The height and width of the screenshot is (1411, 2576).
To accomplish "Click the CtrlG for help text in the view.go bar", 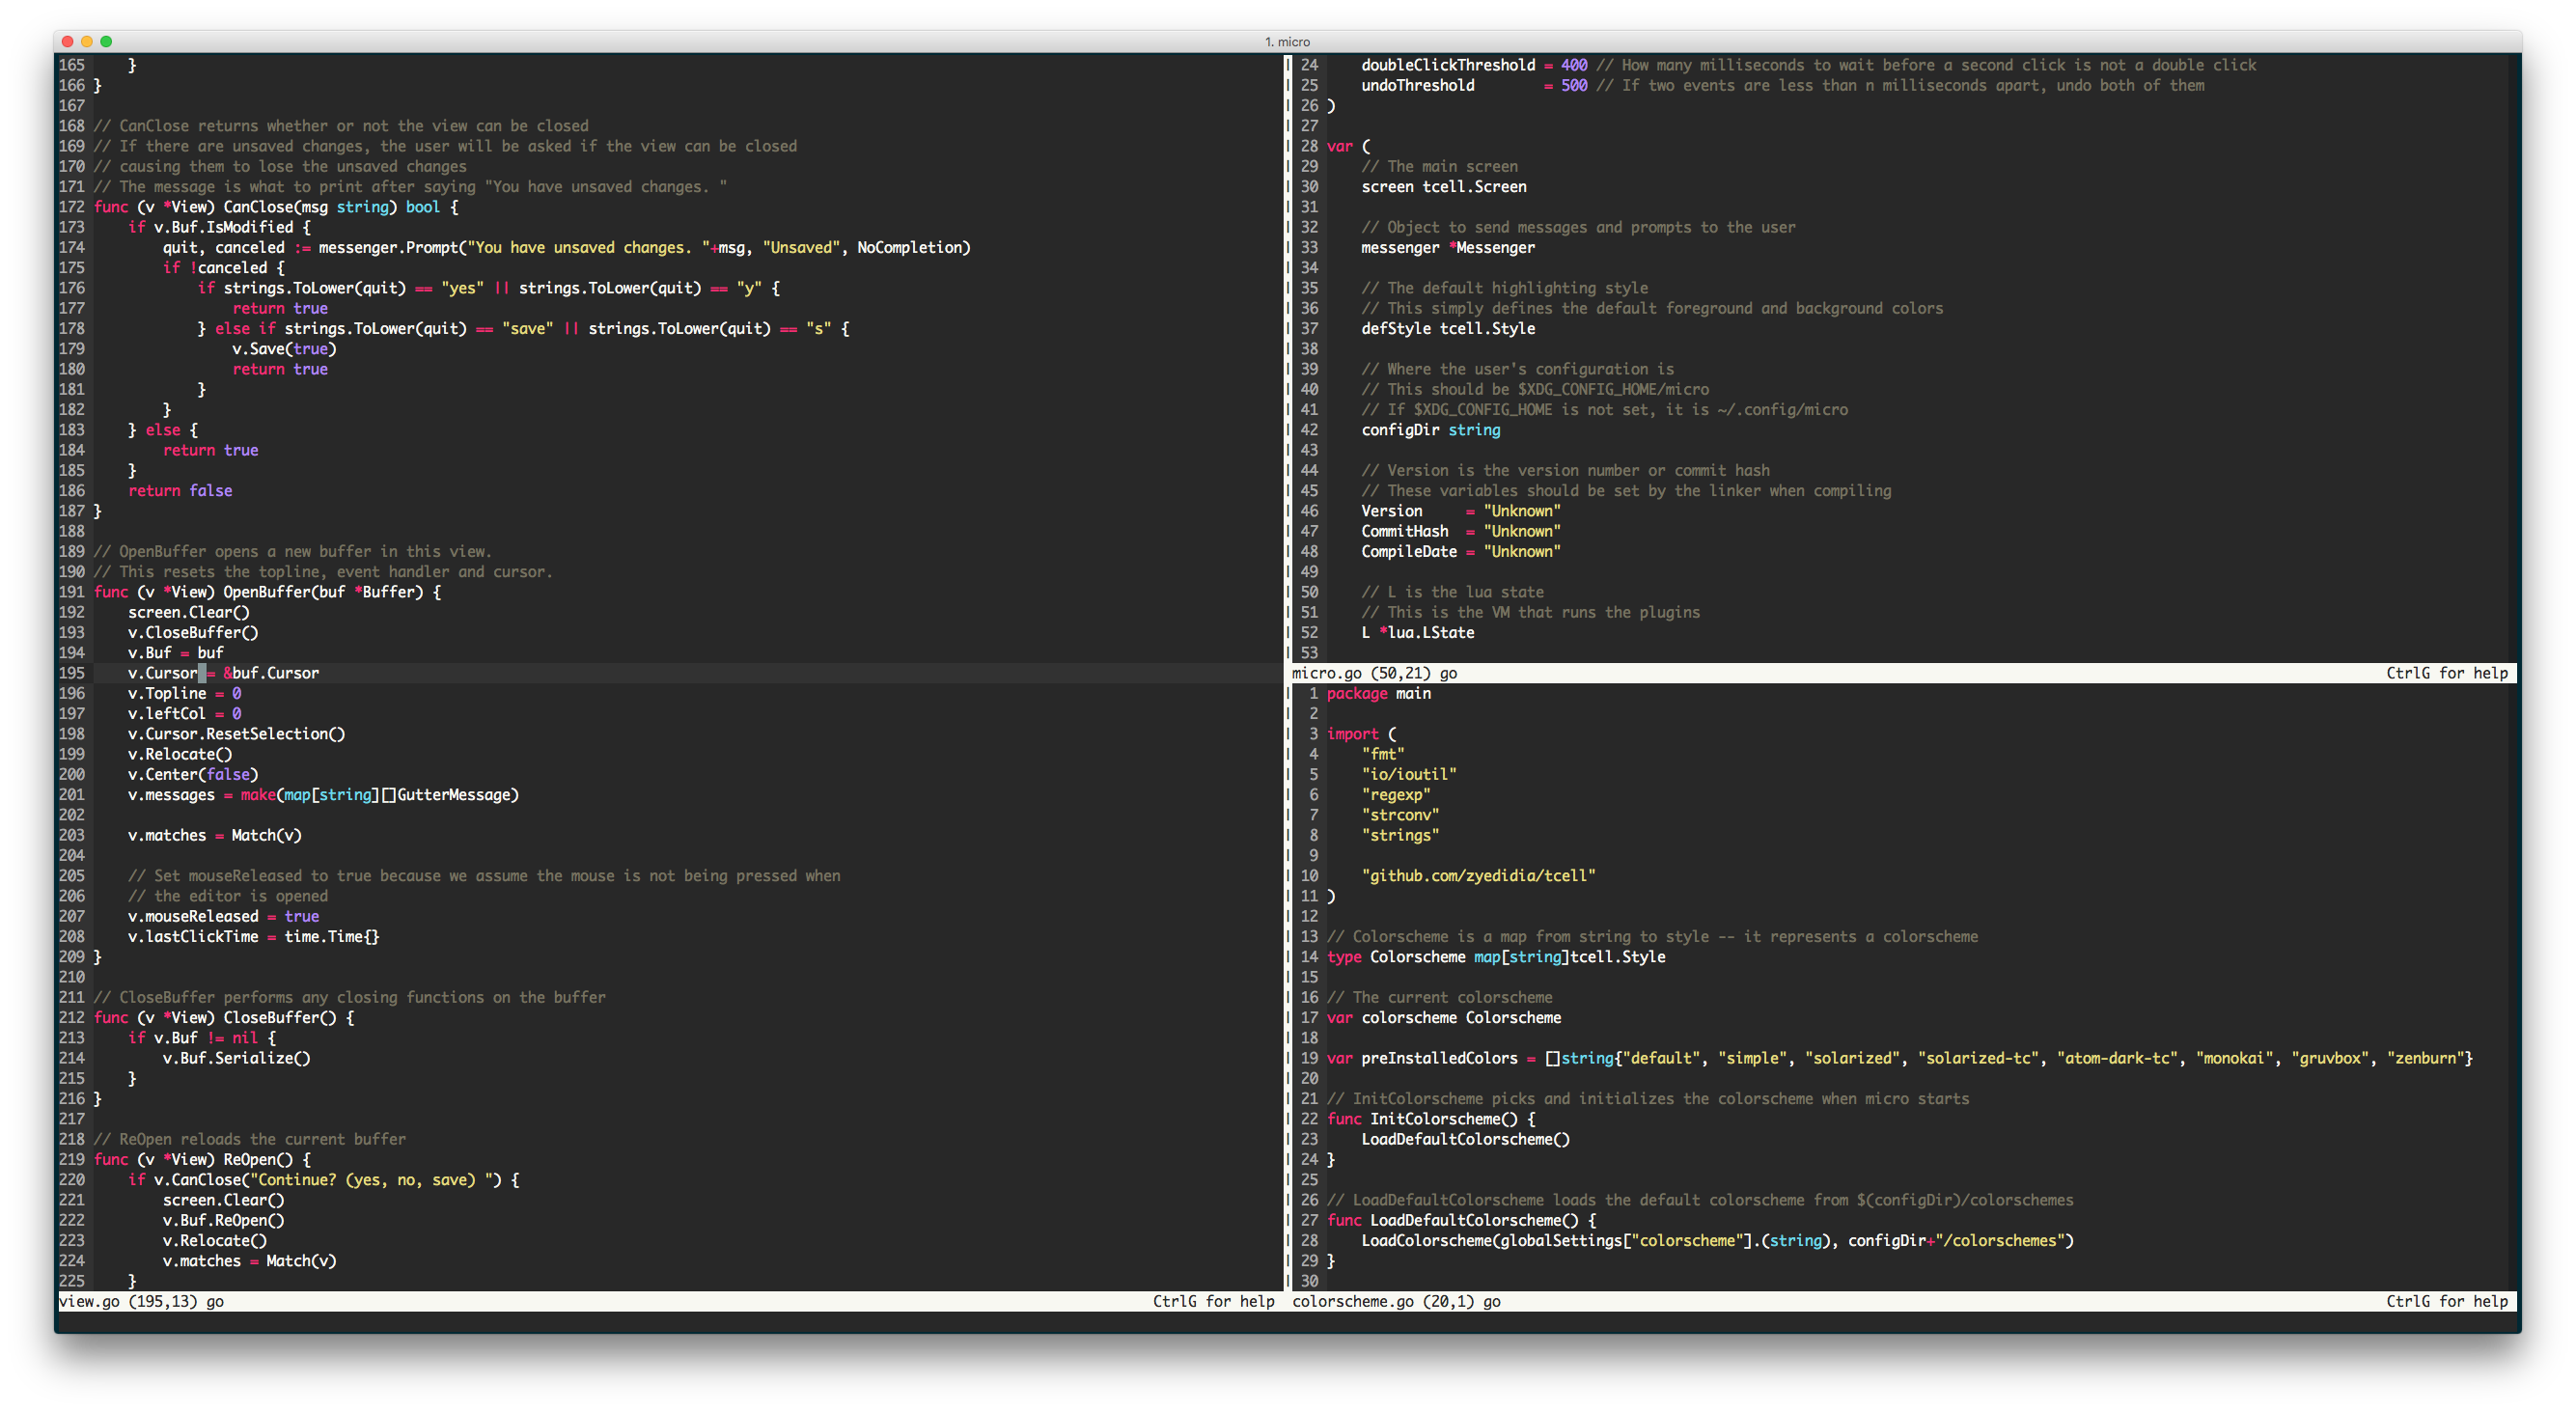I will pos(1213,1301).
